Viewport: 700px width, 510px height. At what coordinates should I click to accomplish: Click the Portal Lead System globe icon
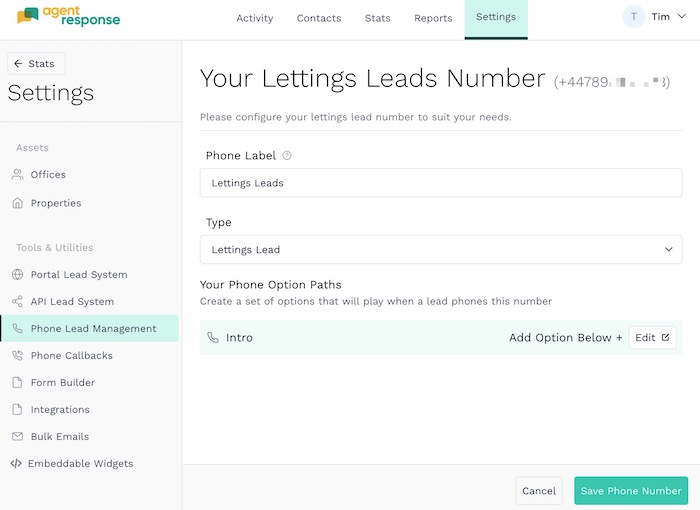[x=17, y=275]
